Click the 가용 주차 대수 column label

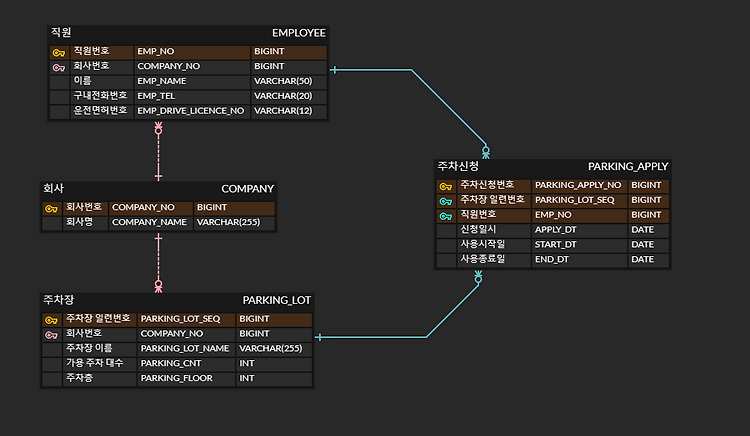click(x=95, y=363)
